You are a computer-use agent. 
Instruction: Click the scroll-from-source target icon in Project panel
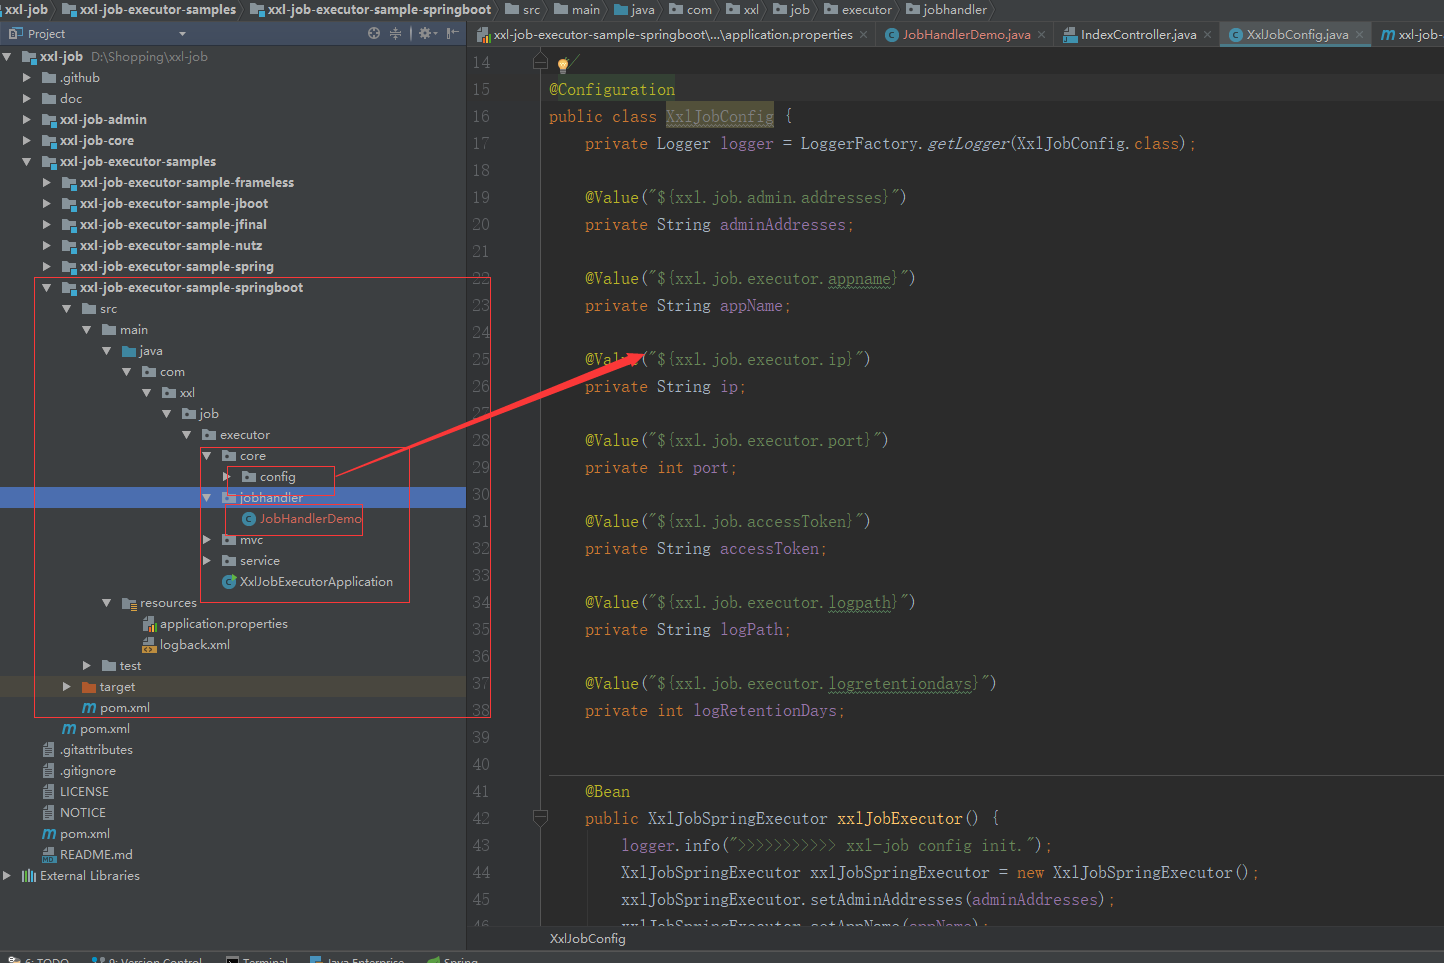tap(374, 33)
